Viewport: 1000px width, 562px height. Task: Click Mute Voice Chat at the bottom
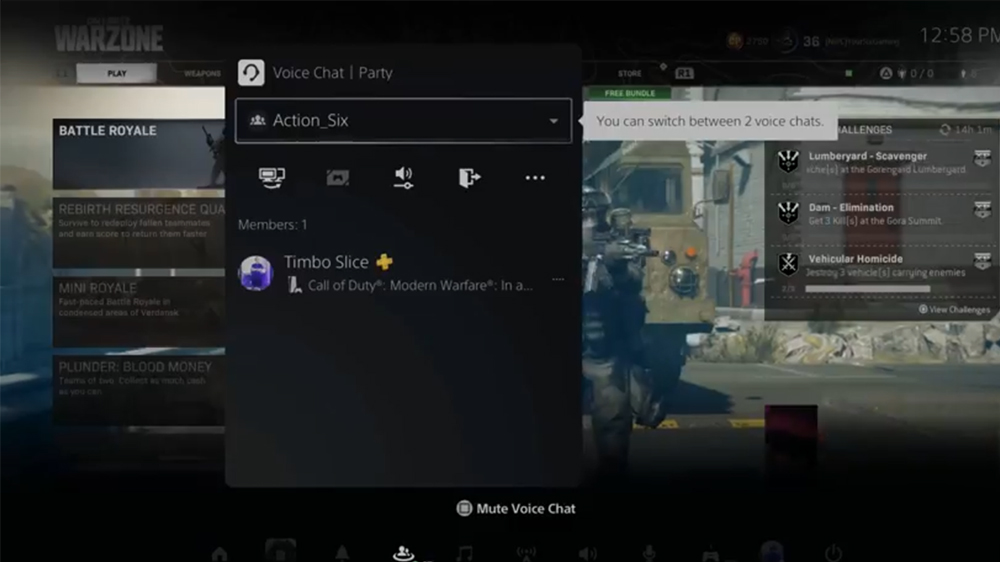click(x=516, y=508)
